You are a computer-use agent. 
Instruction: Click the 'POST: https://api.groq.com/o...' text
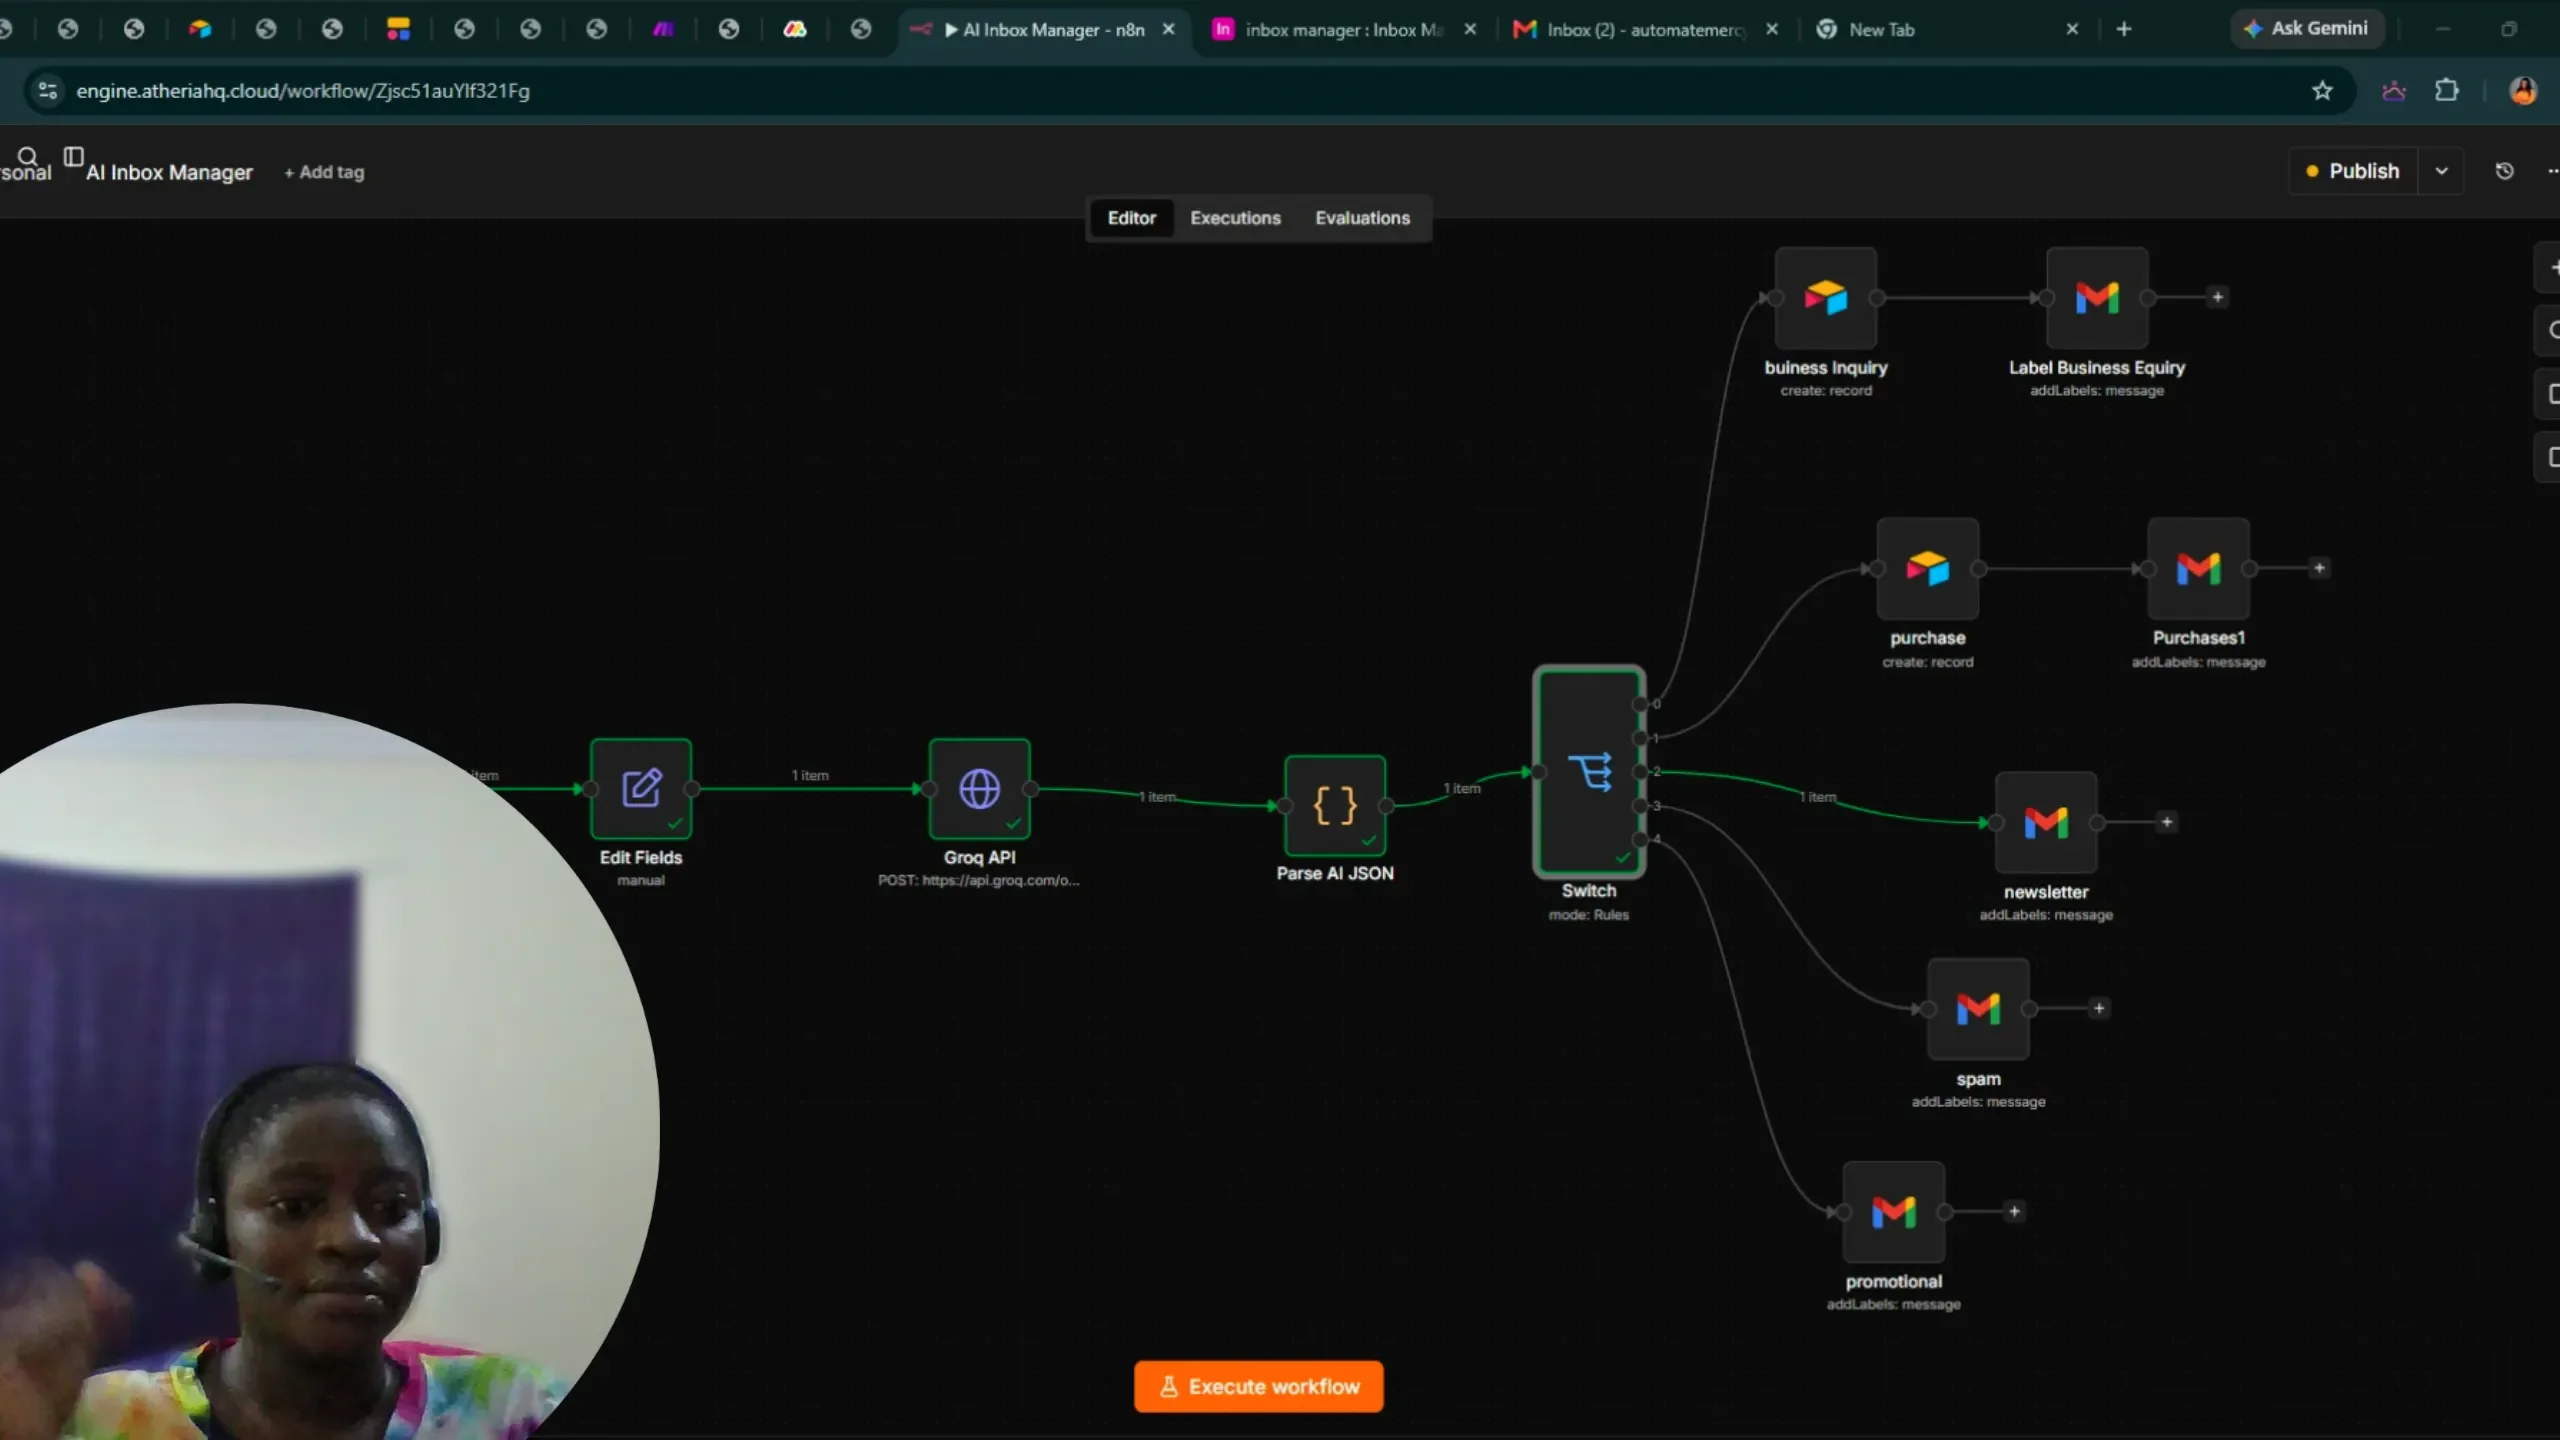coord(978,880)
